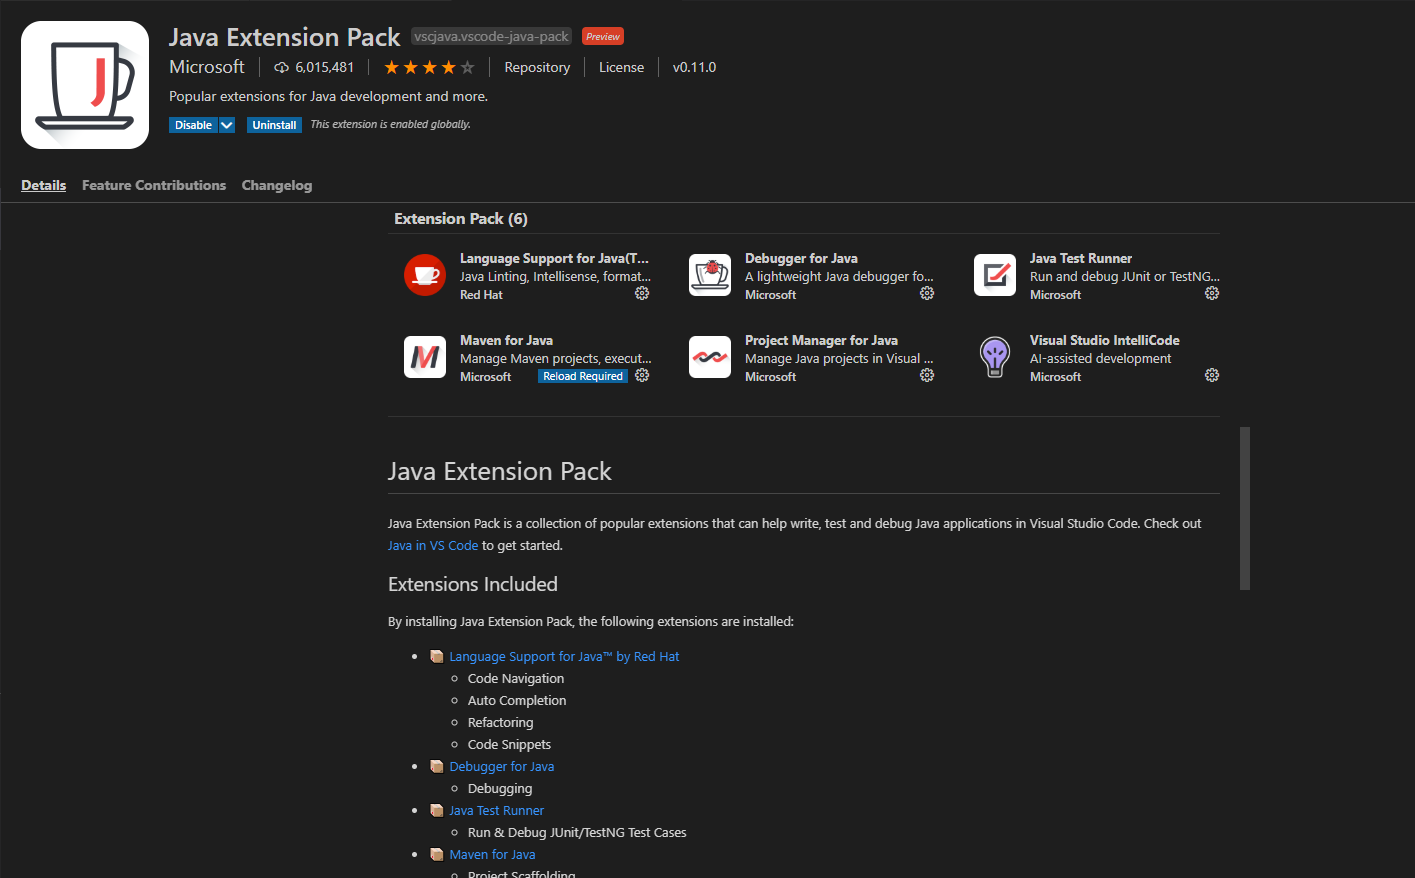Open the gear menu on Language Support card
1415x878 pixels.
(641, 293)
